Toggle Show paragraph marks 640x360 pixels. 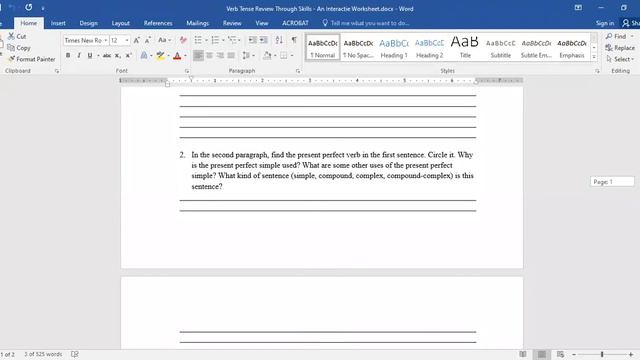294,40
